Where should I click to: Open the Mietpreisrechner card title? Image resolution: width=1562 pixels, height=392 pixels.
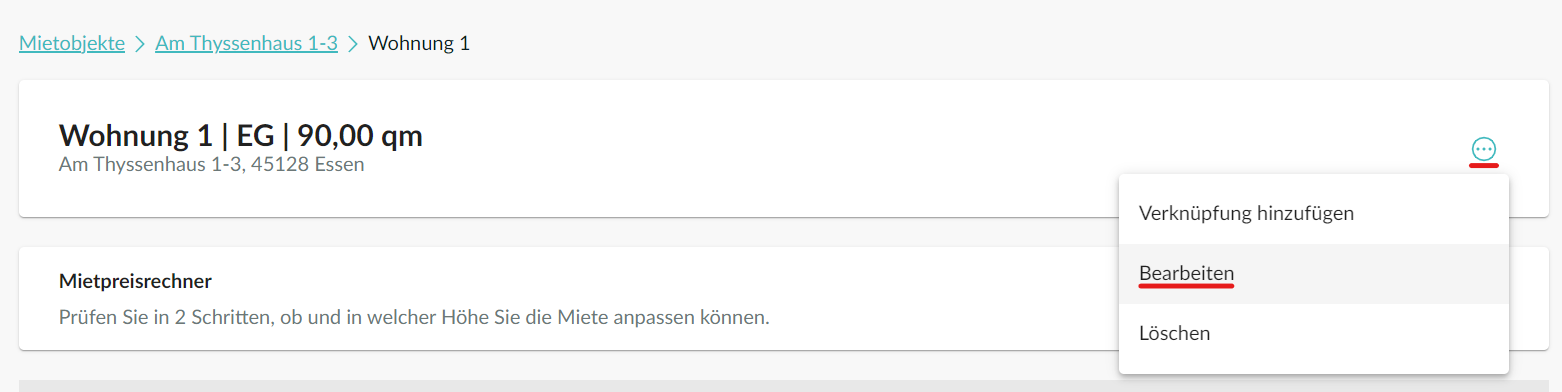[136, 281]
